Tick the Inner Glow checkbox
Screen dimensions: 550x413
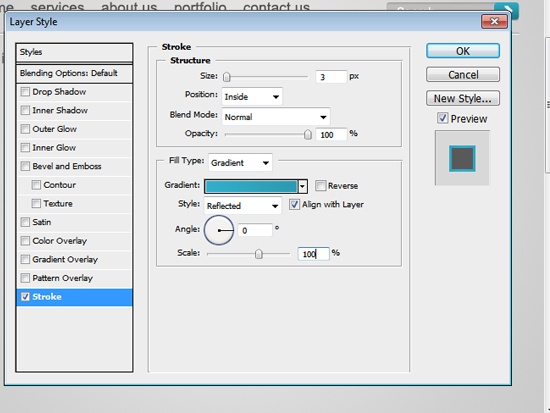click(x=25, y=148)
